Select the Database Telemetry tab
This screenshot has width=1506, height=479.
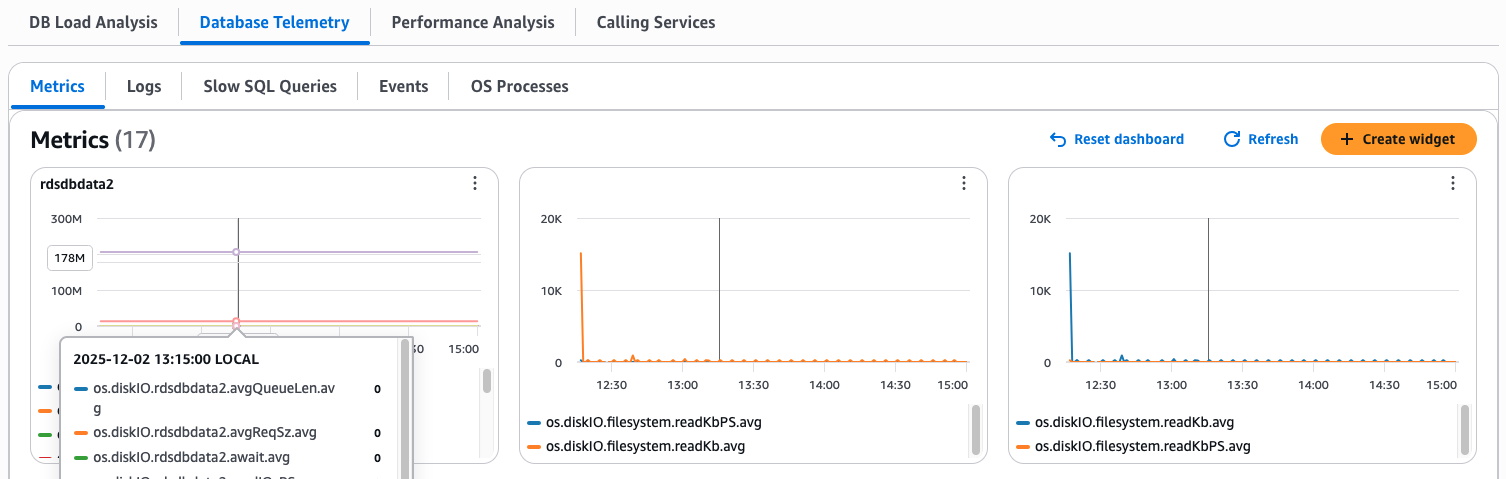274,22
